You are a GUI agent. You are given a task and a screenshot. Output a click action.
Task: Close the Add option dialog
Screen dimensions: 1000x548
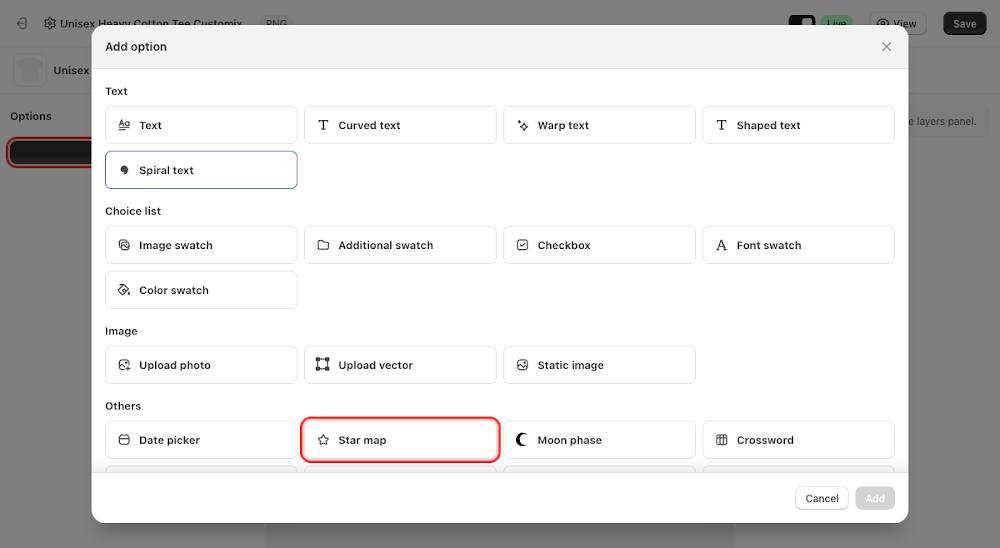pos(886,47)
